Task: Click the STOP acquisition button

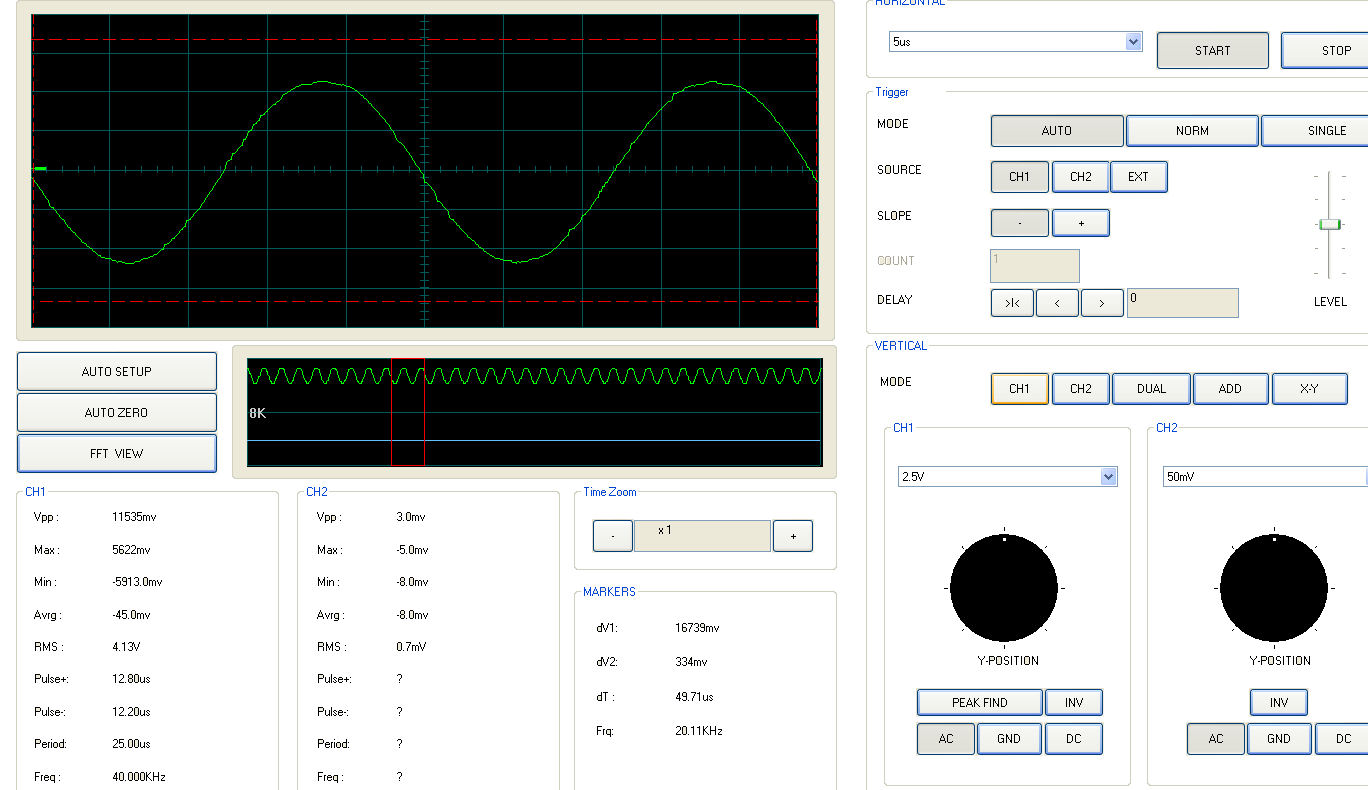Action: 1325,51
